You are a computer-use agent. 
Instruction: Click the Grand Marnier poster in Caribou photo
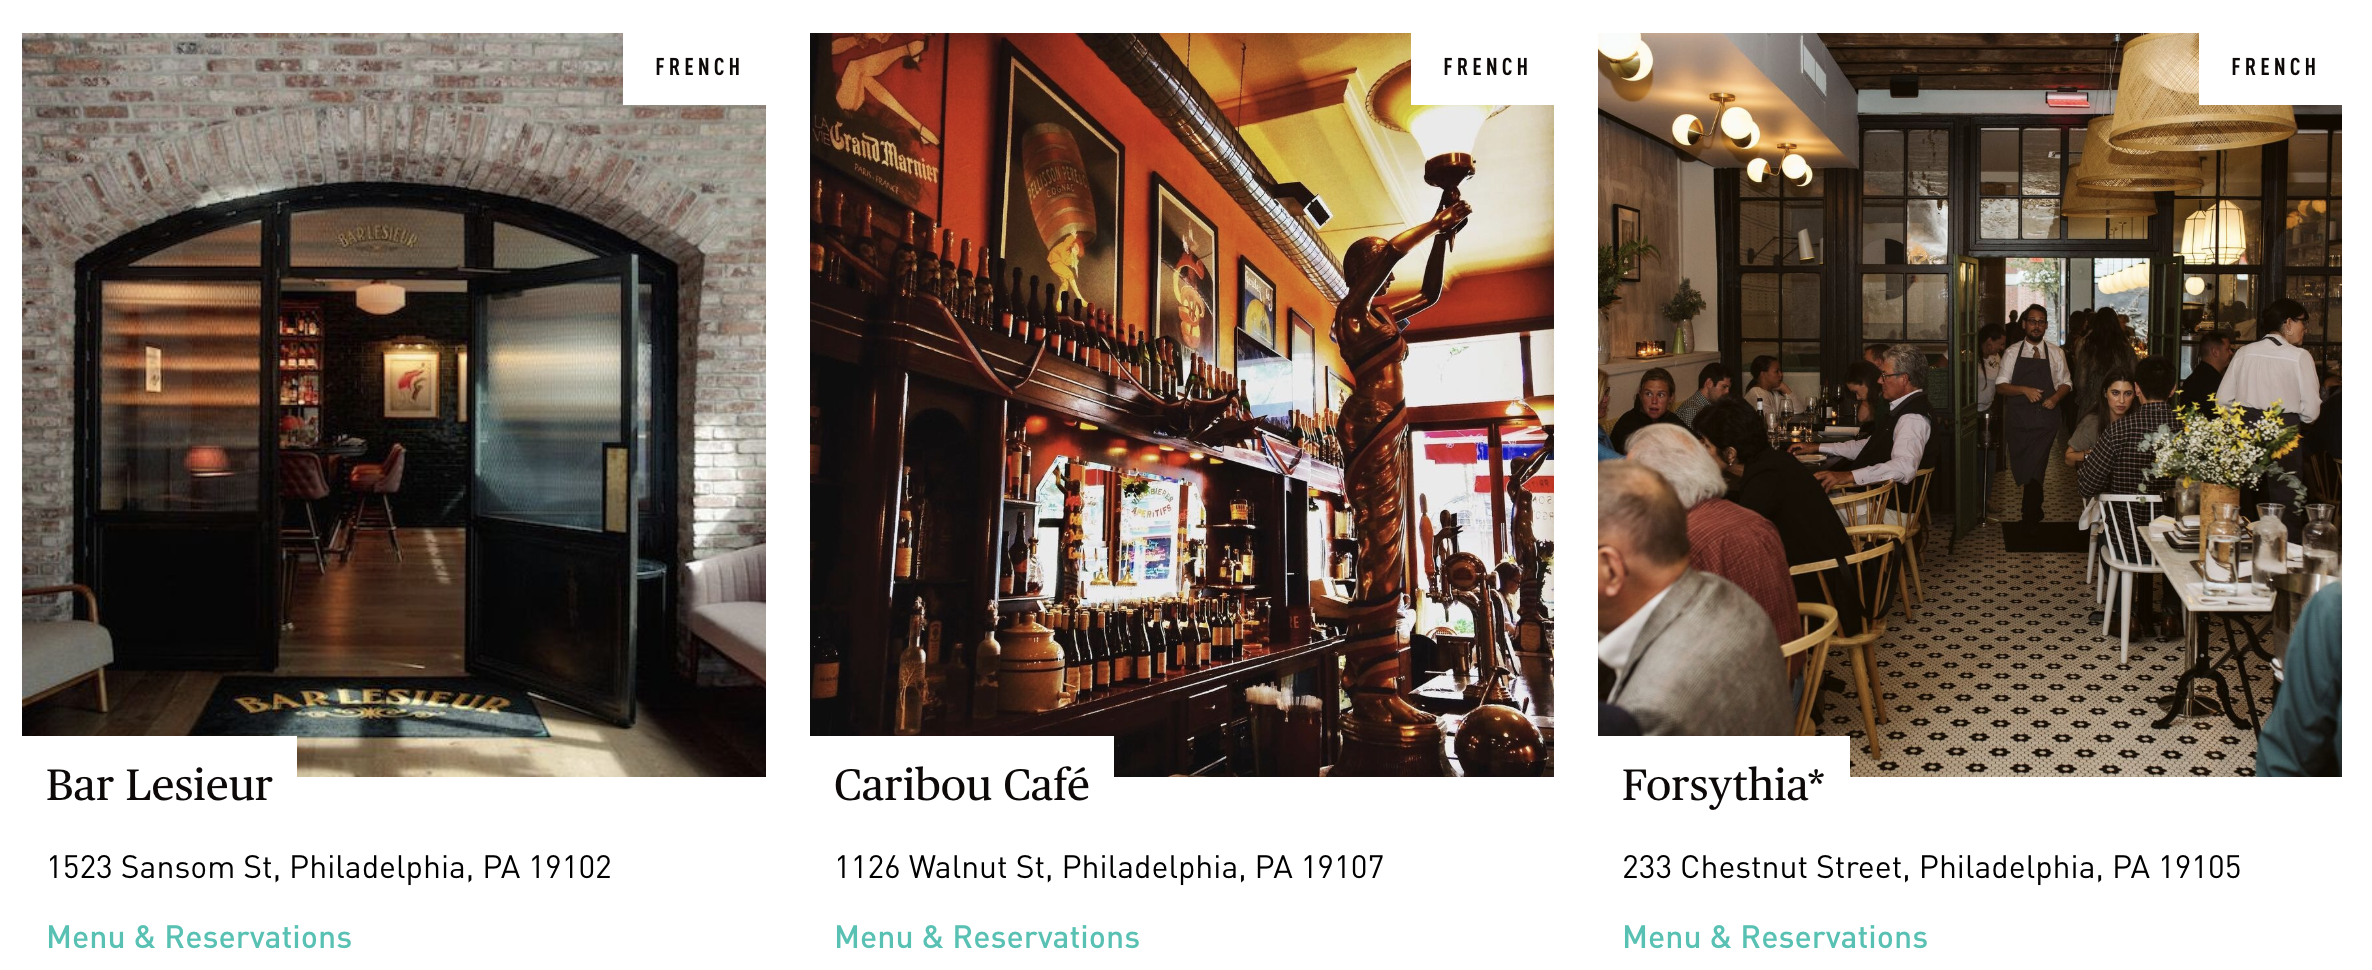point(878,125)
